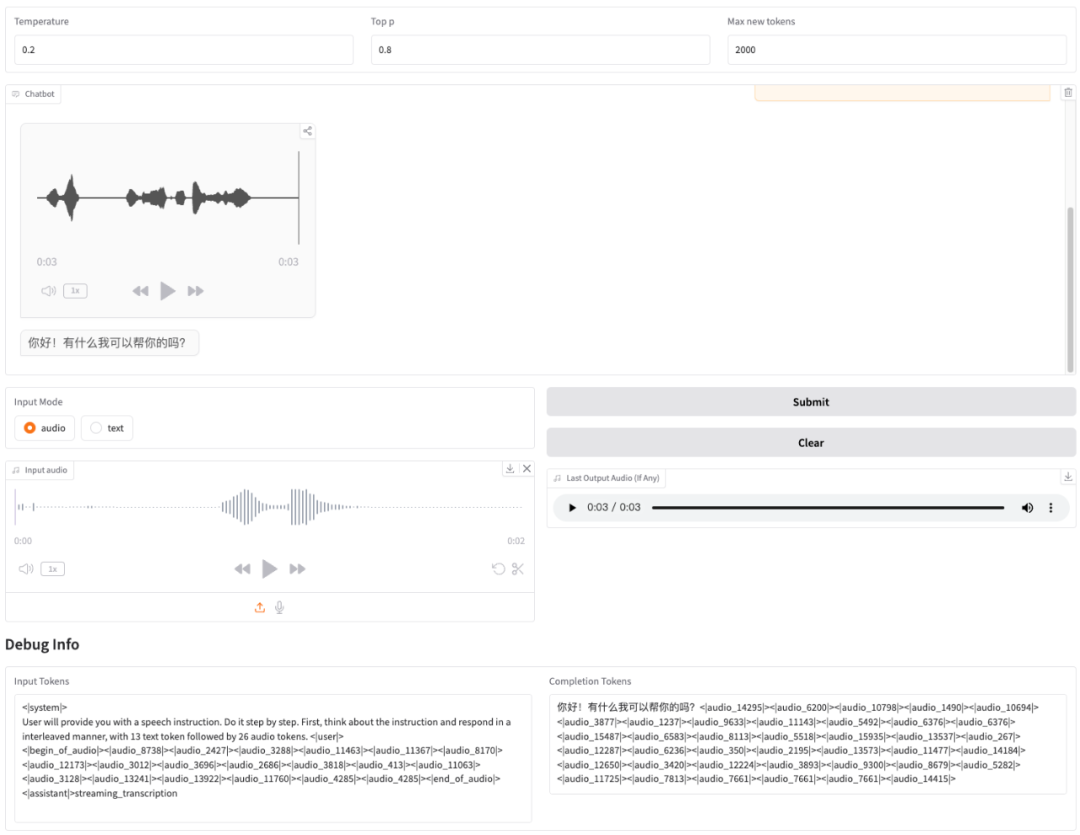Download the input audio file
The image size is (1080, 835).
[510, 468]
